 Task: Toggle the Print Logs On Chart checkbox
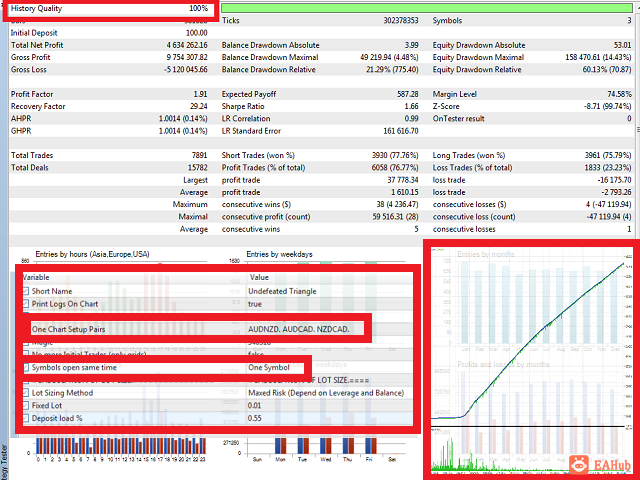(26, 304)
